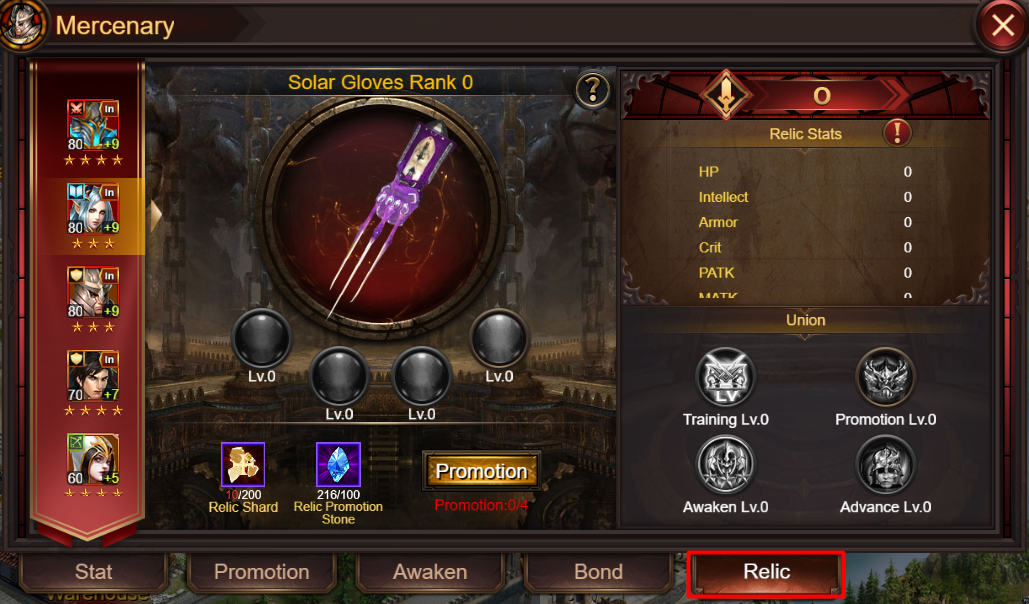Open the question mark help icon

coord(592,91)
